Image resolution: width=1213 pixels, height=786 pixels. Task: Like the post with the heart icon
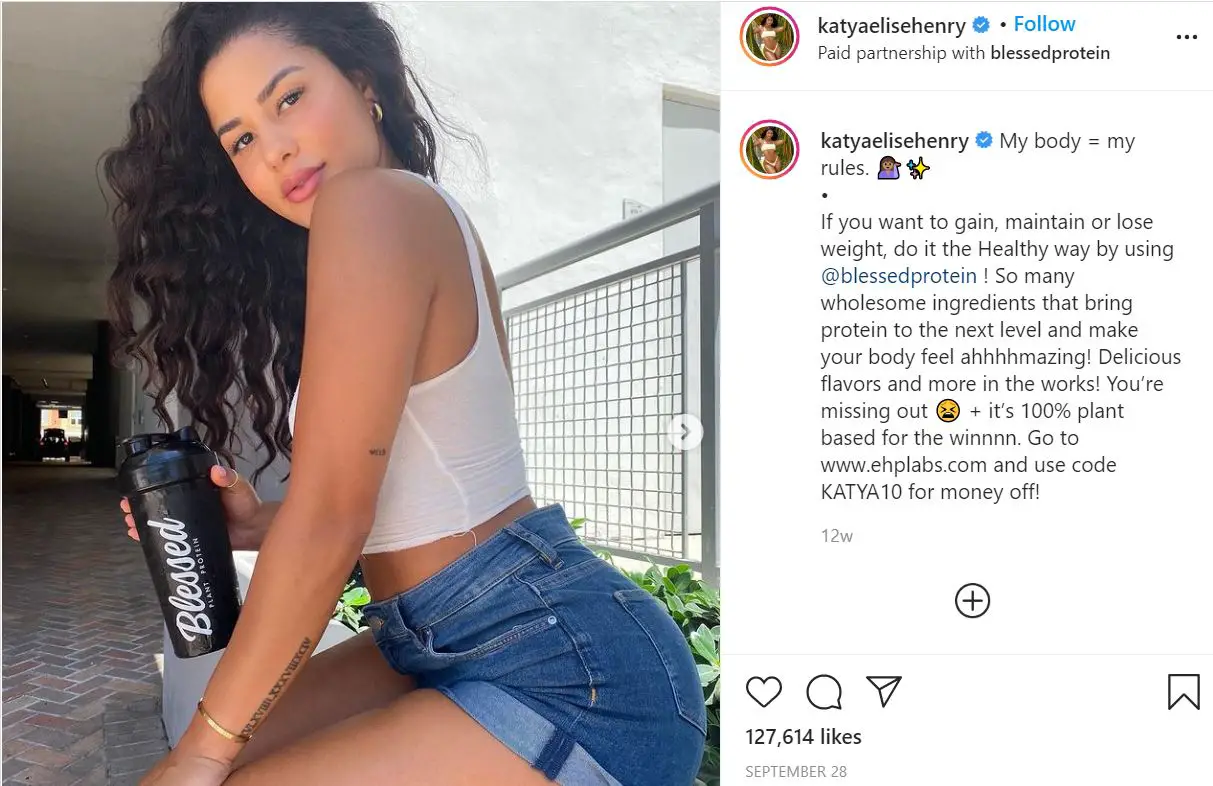[764, 691]
